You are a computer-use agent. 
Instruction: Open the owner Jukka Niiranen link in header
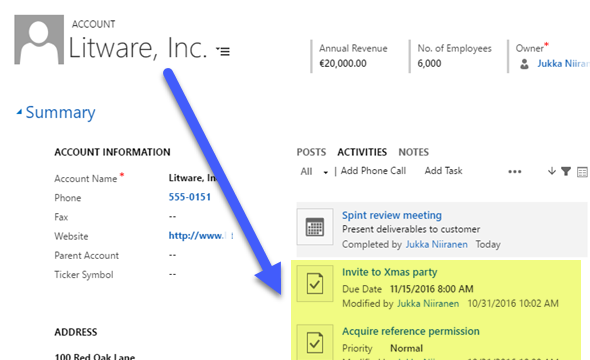click(x=563, y=64)
